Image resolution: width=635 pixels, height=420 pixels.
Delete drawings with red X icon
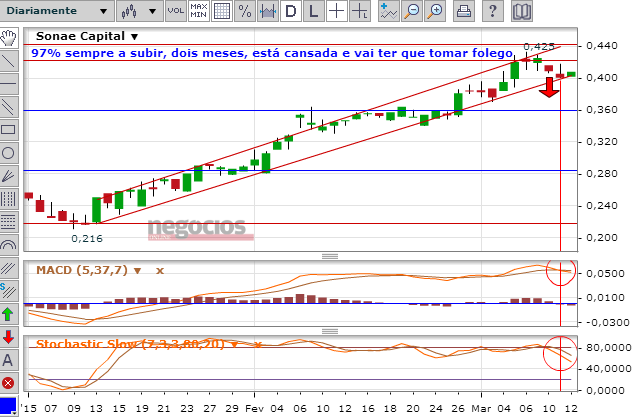pyautogui.click(x=9, y=383)
